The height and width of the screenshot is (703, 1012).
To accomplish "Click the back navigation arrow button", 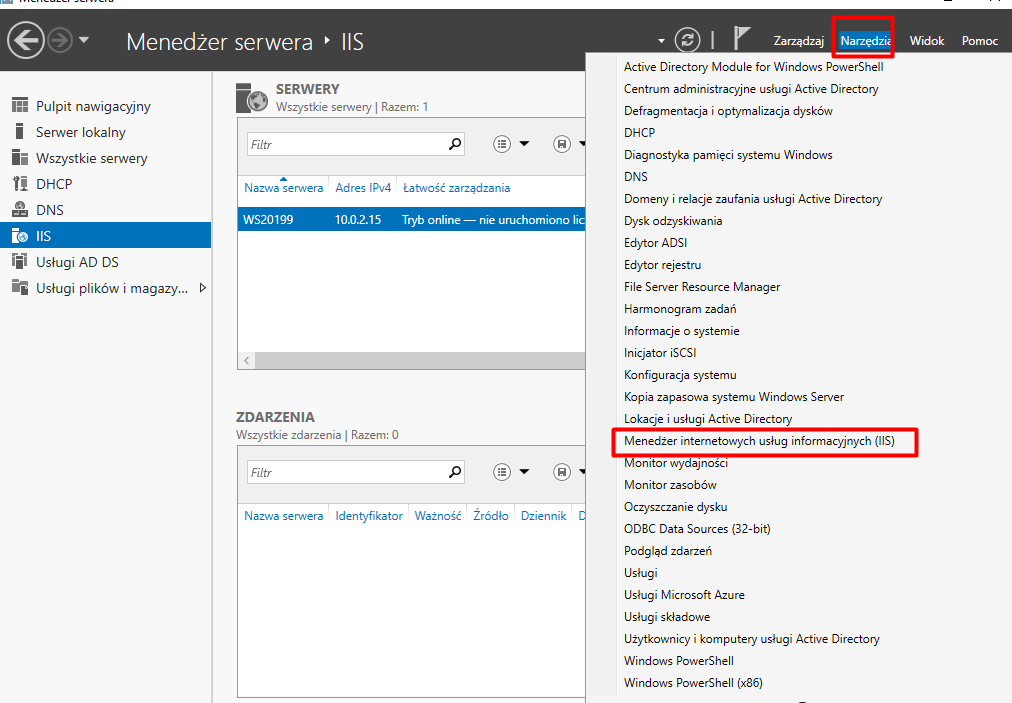I will (x=26, y=40).
